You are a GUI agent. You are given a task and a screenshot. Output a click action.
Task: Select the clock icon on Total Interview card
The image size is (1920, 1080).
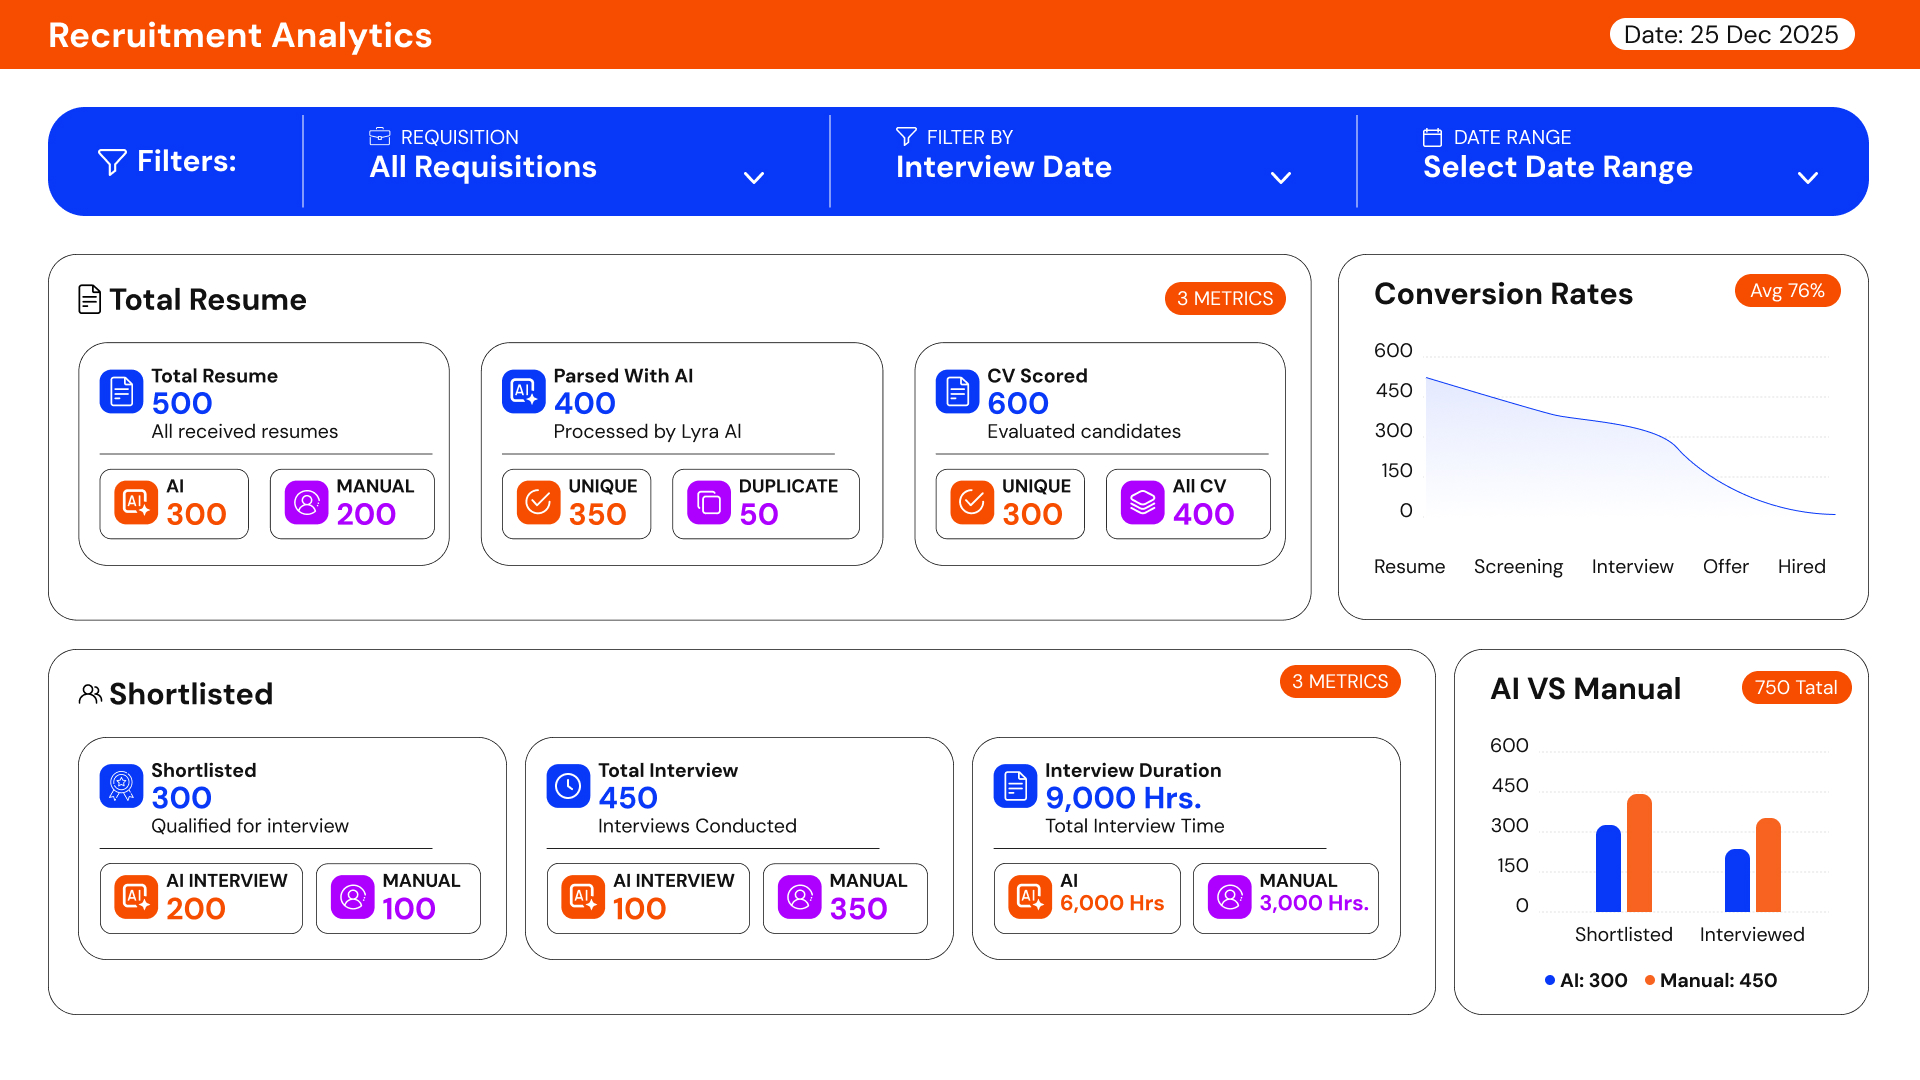tap(568, 787)
